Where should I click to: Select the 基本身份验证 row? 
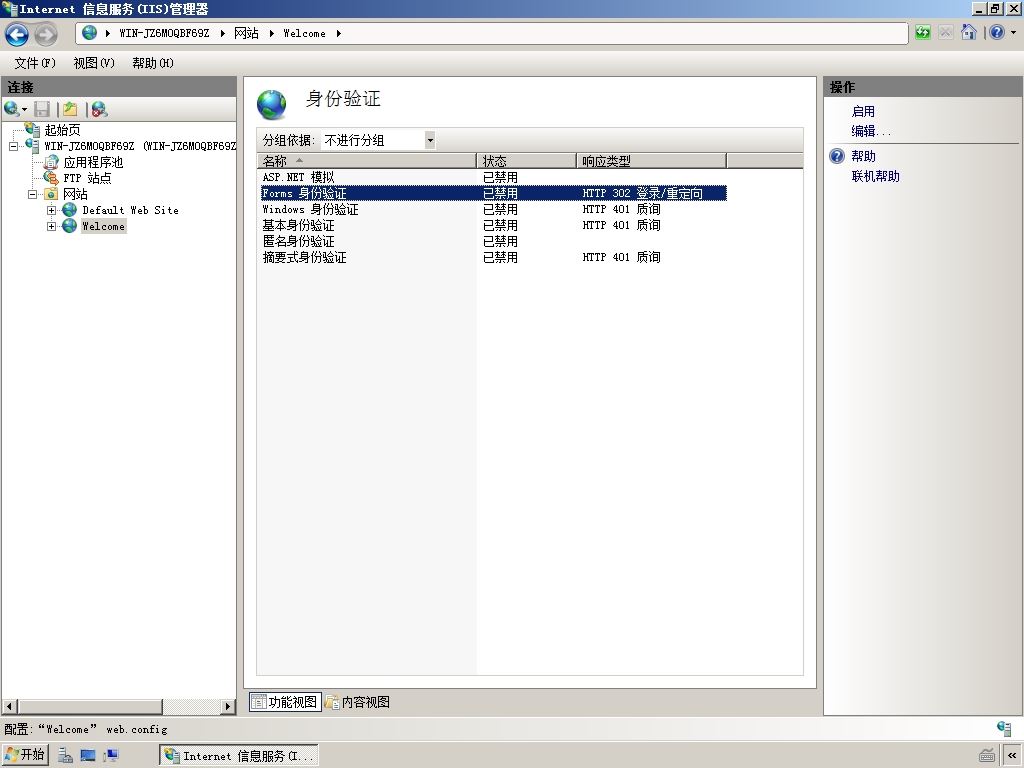click(x=493, y=225)
